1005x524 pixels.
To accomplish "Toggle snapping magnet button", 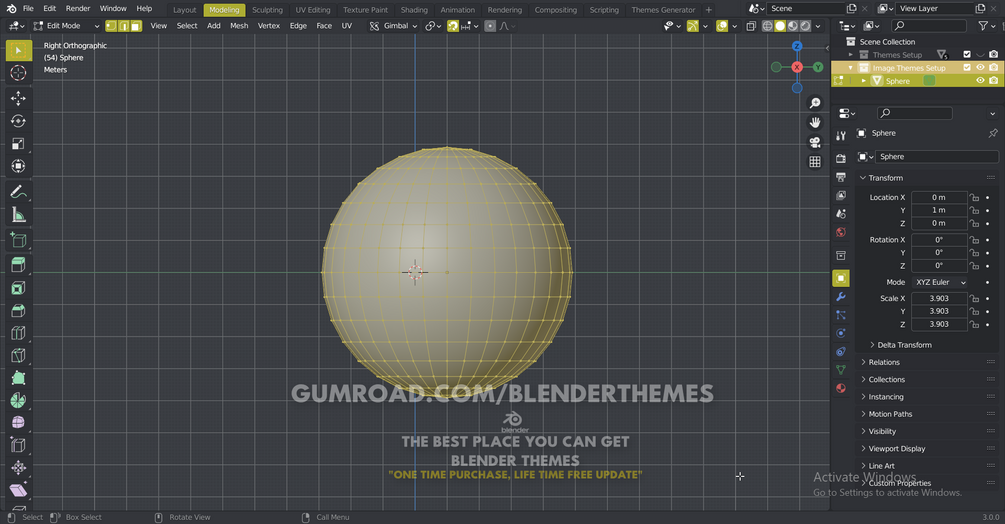I will [x=453, y=26].
